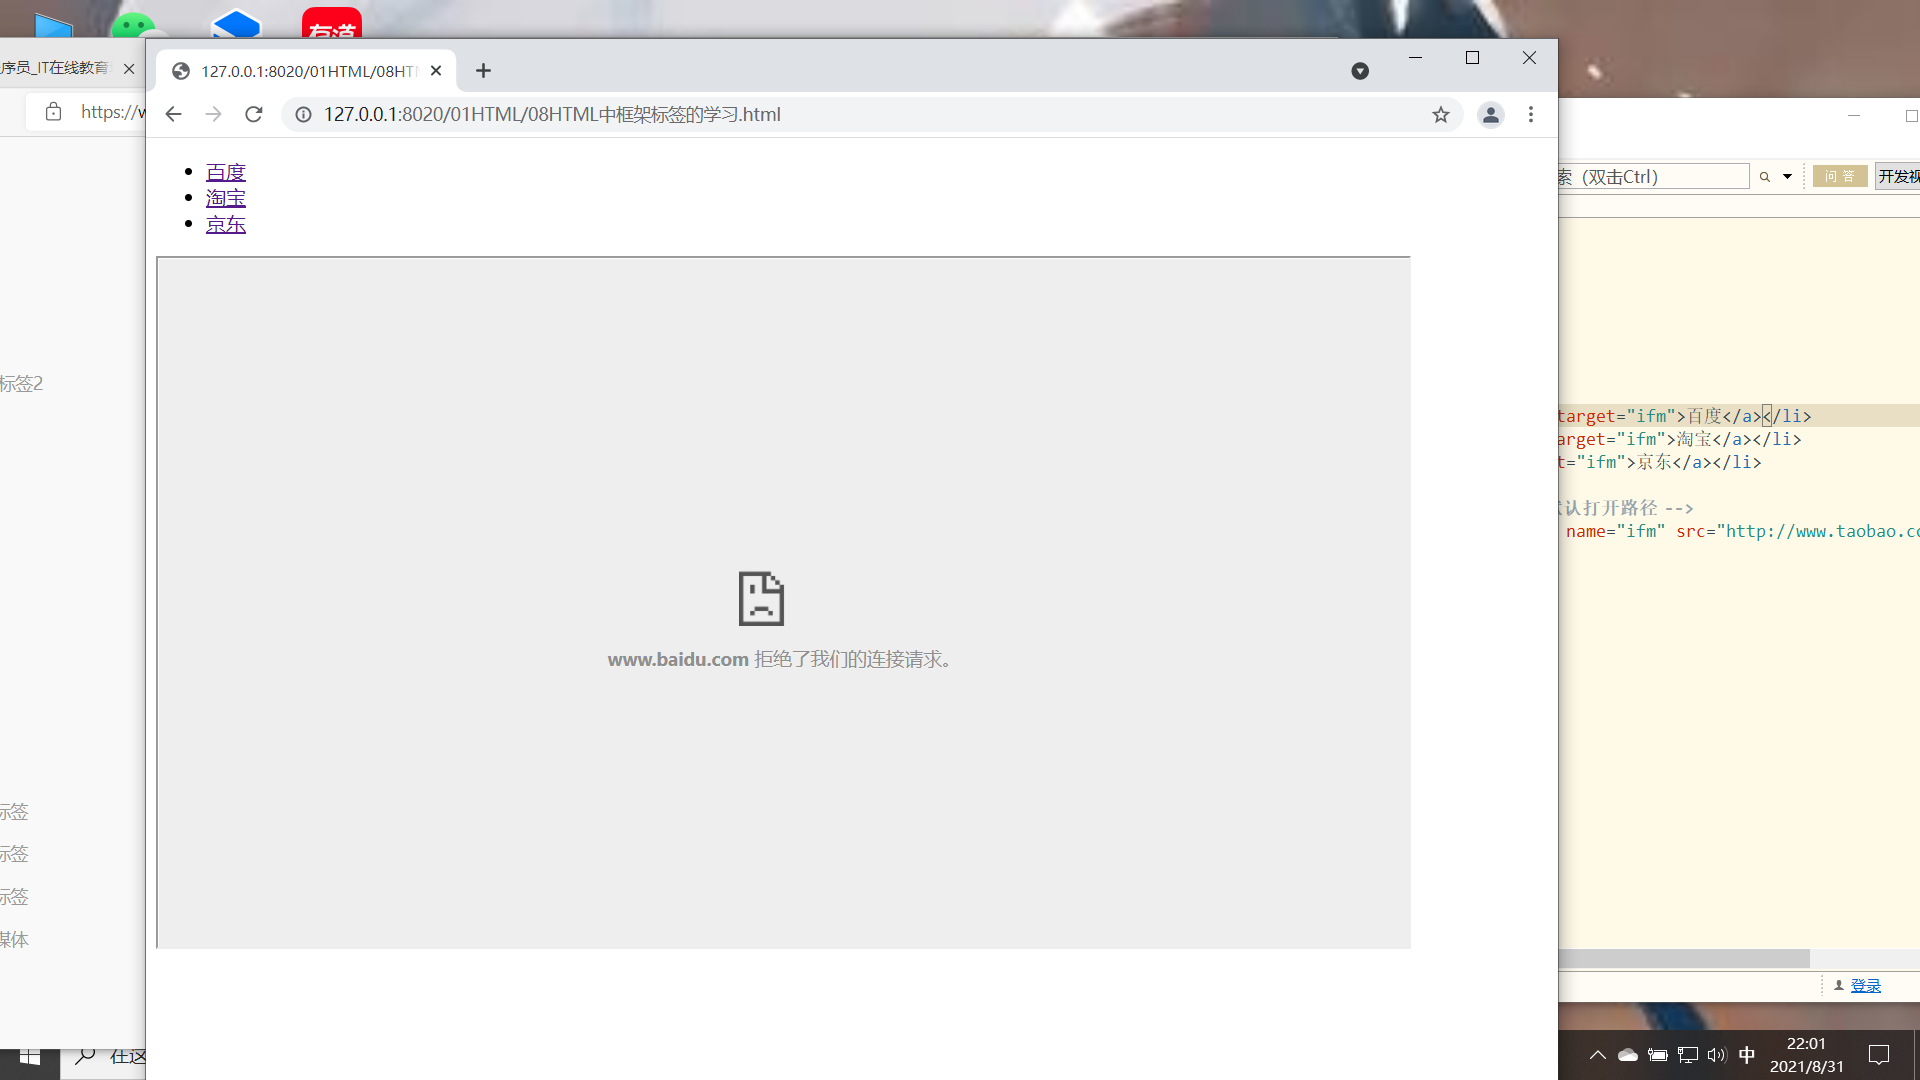Open the 淘宝 link
Image resolution: width=1920 pixels, height=1080 pixels.
pyautogui.click(x=226, y=198)
